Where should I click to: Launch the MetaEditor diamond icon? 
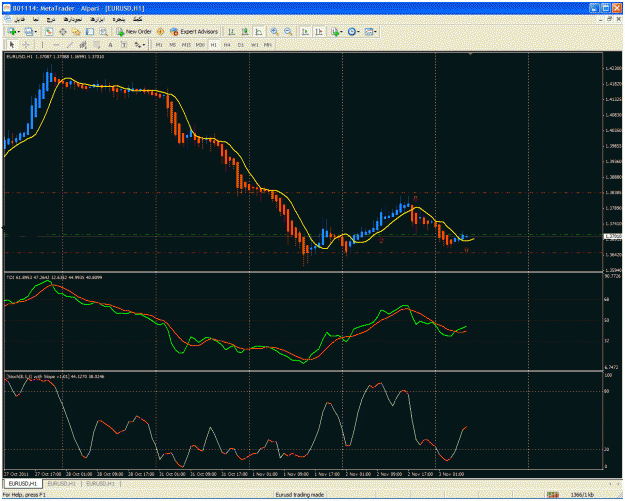point(160,31)
